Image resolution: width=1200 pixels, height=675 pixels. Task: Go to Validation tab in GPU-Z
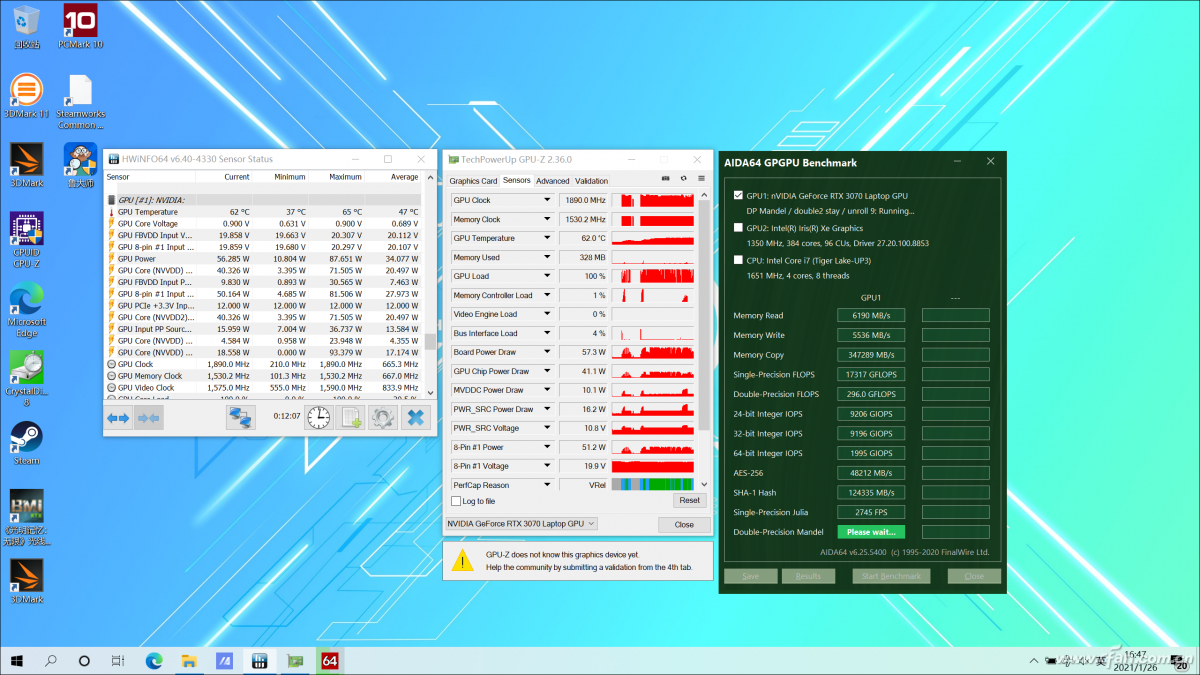pyautogui.click(x=592, y=181)
